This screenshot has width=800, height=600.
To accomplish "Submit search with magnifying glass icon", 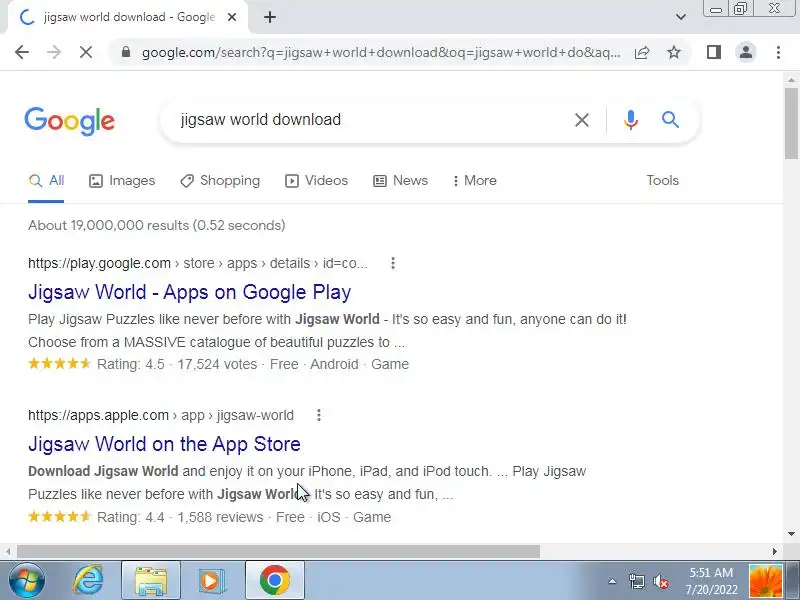I will (x=670, y=120).
